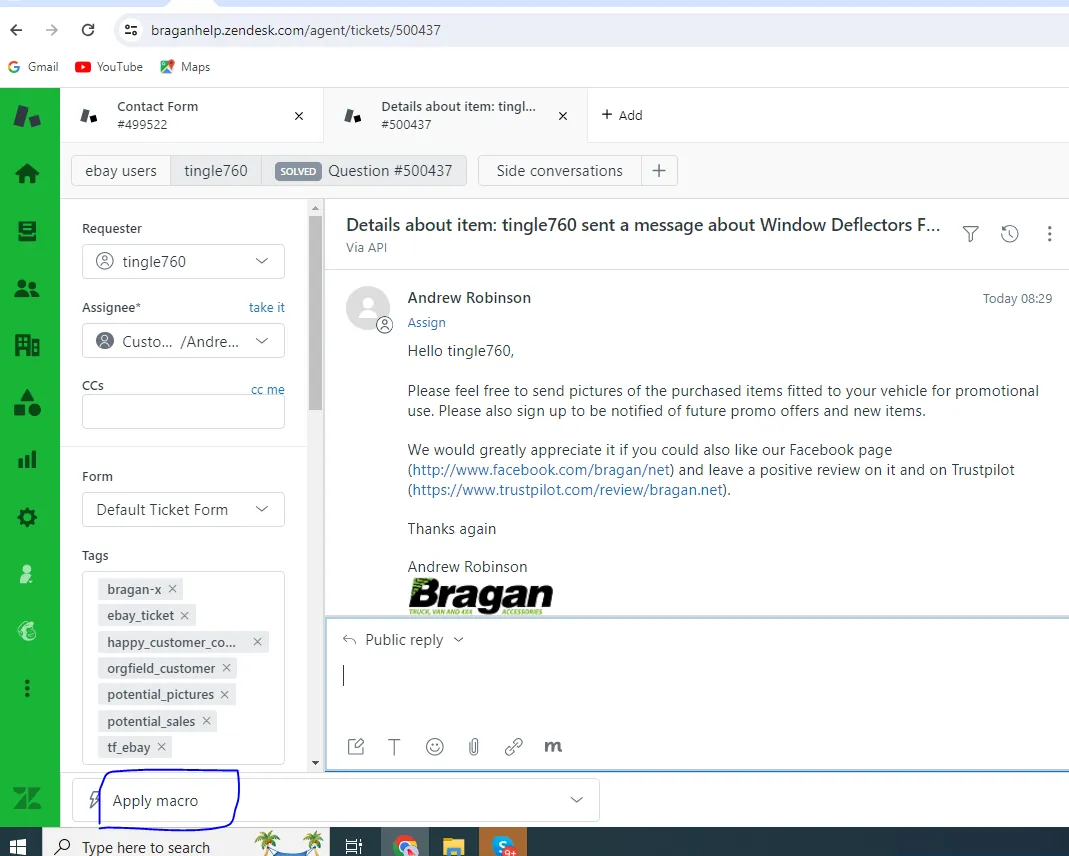This screenshot has height=856, width=1069.
Task: Open ticket options three-dot menu
Action: coord(1049,234)
